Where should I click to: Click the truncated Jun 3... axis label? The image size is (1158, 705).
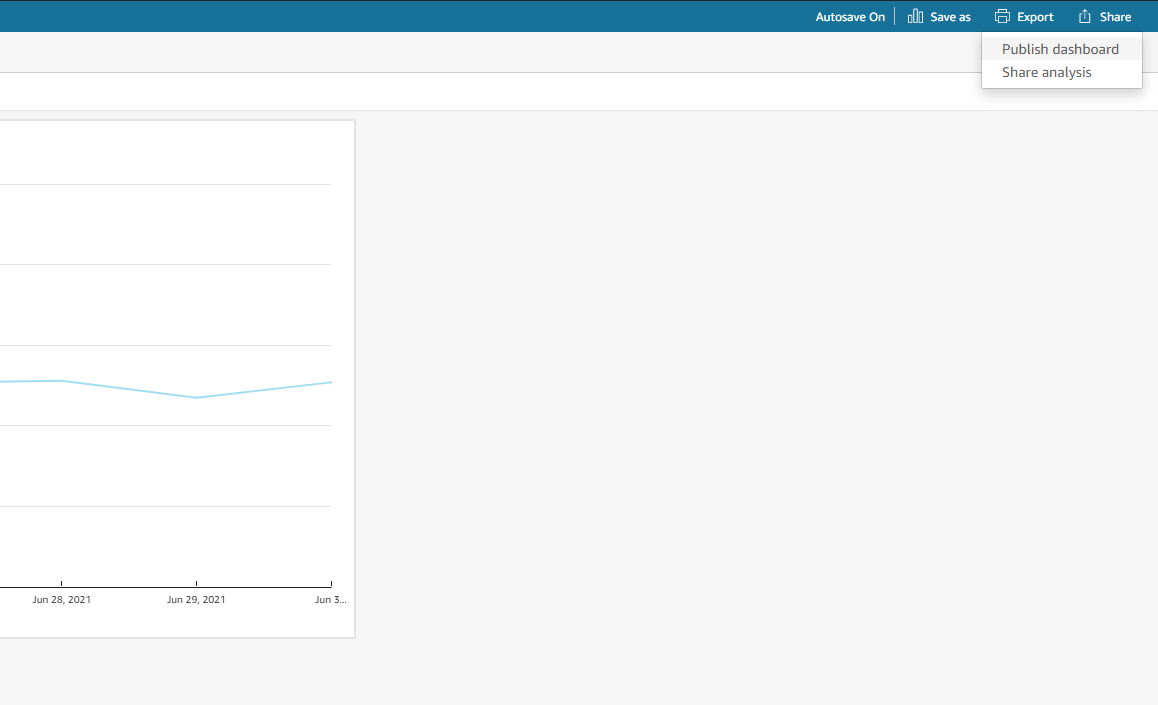[x=330, y=599]
